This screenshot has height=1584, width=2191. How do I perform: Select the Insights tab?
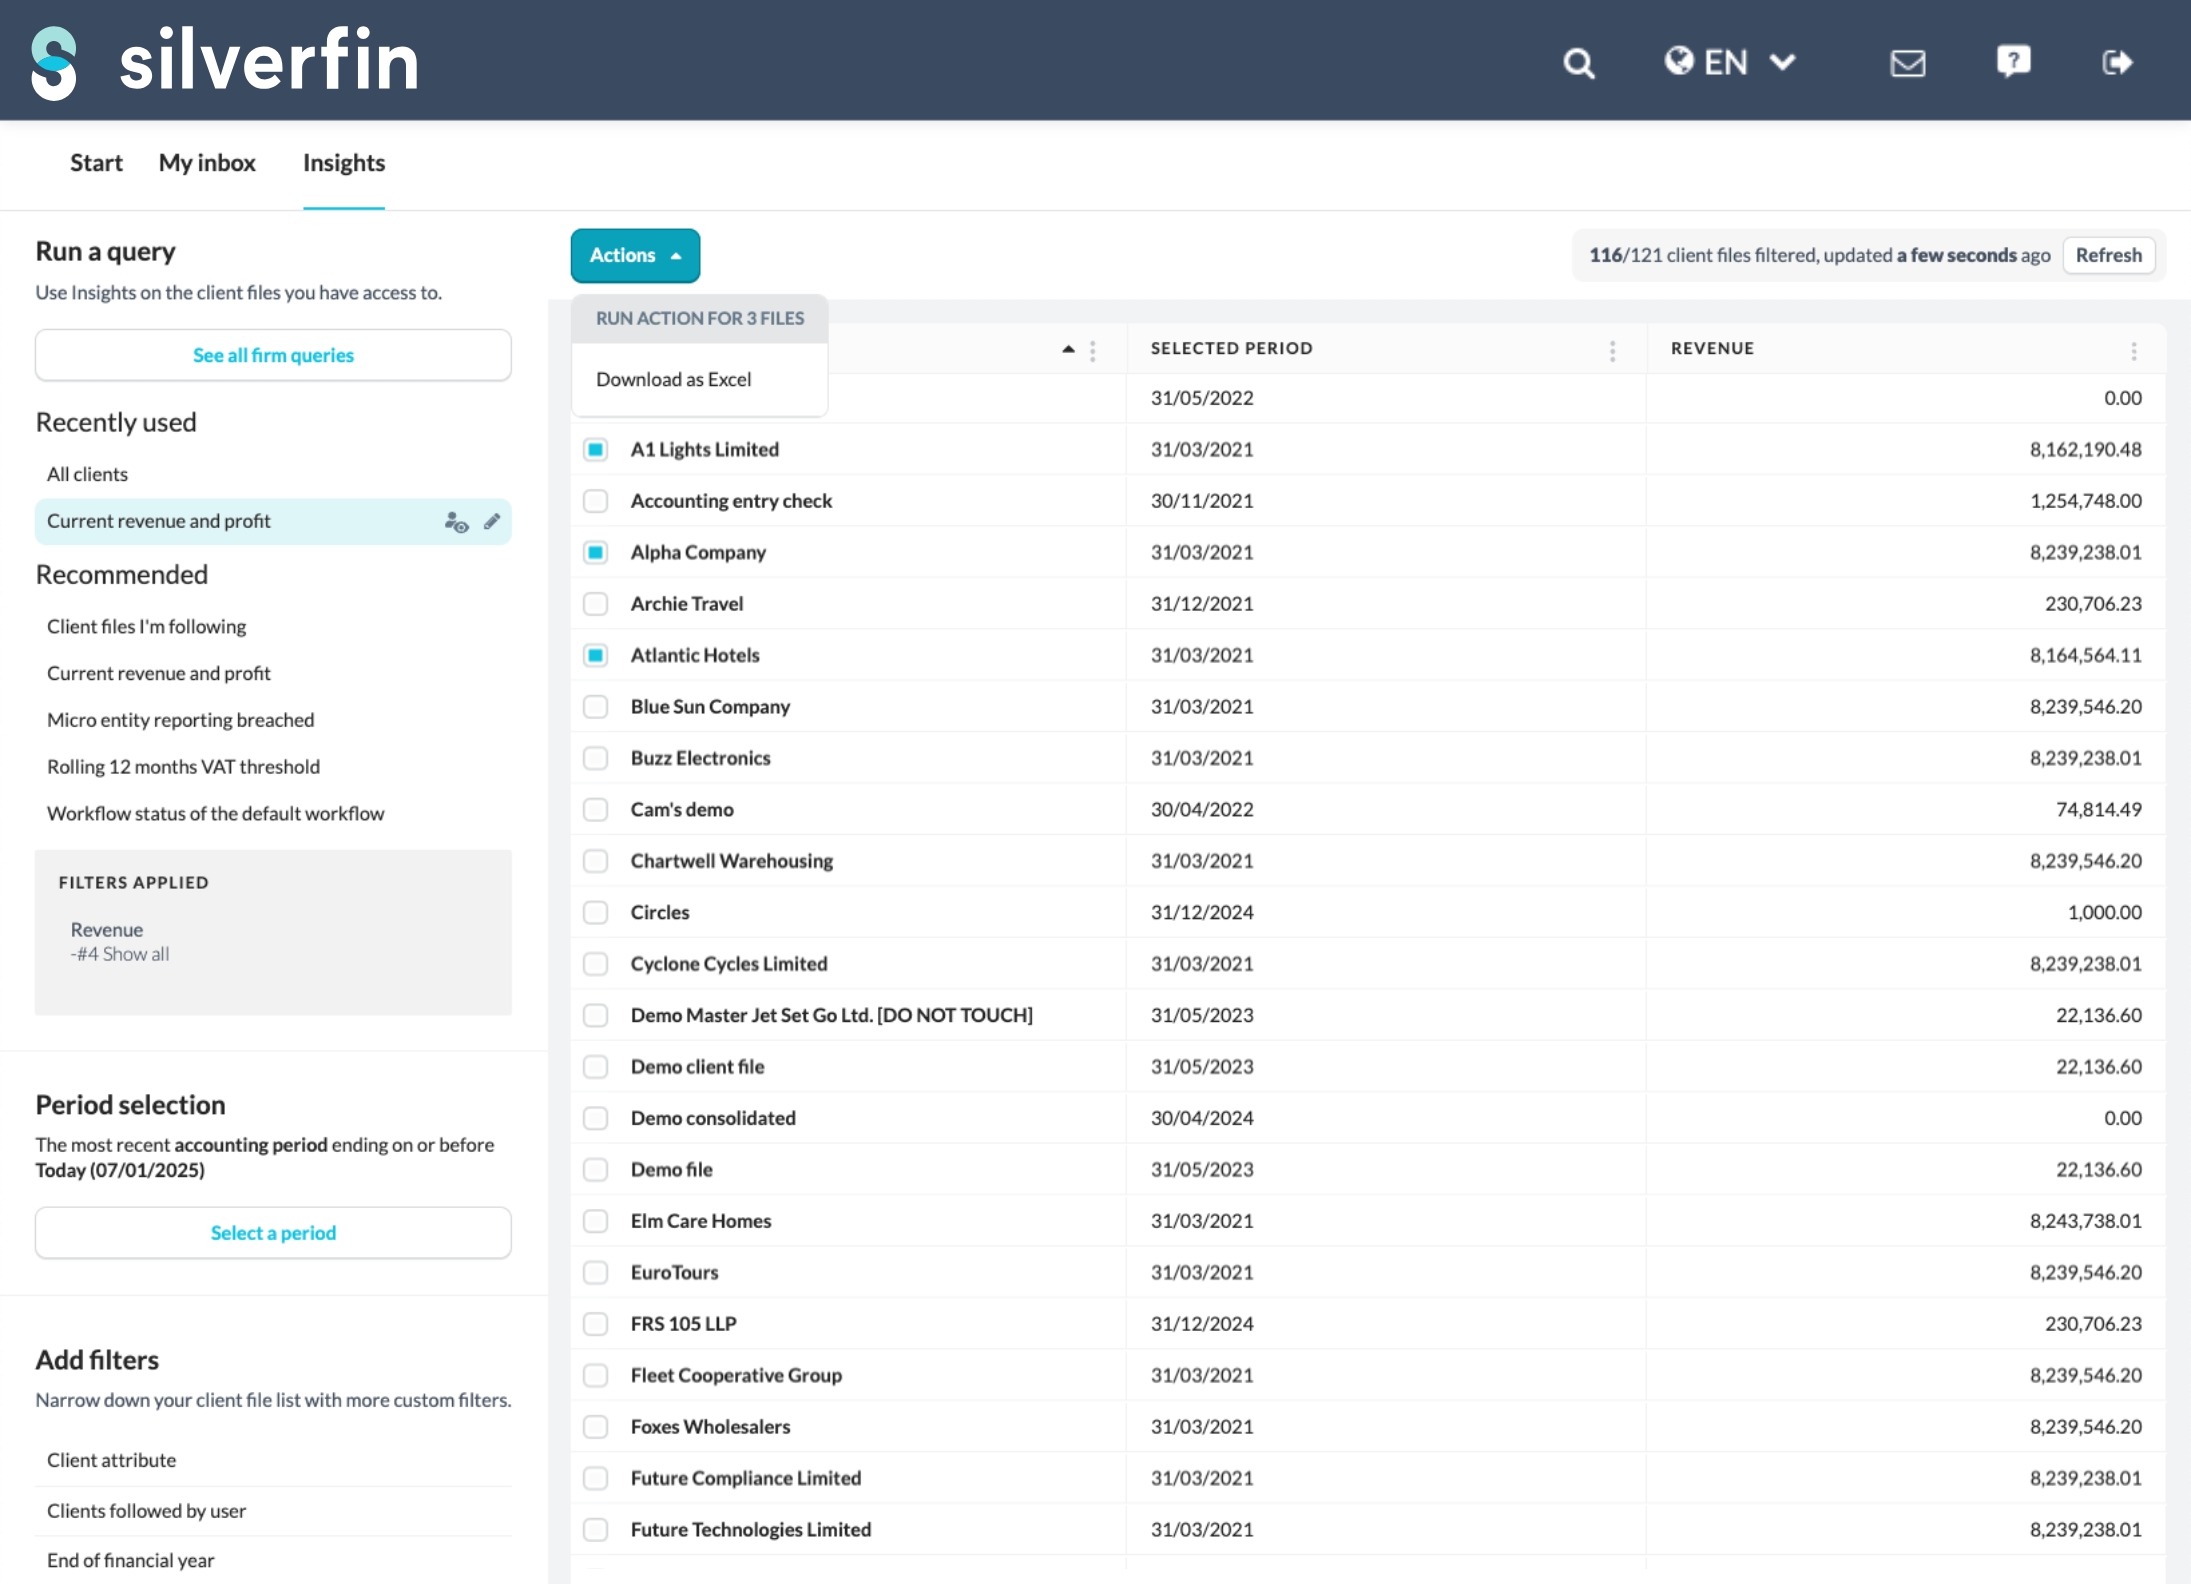click(344, 163)
